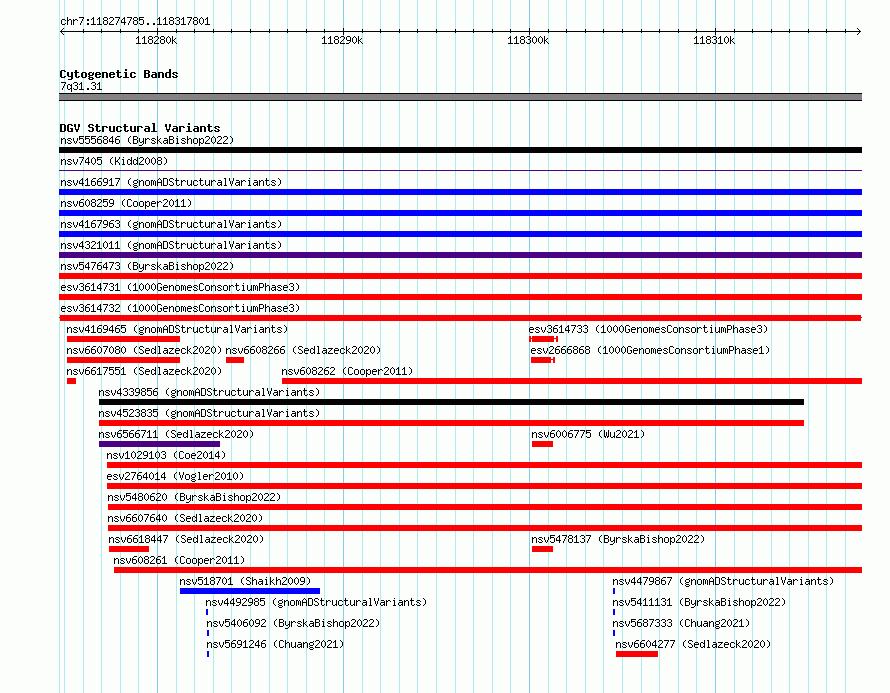Select nsv6608266 (Sedlazeck2020) label

(x=303, y=350)
